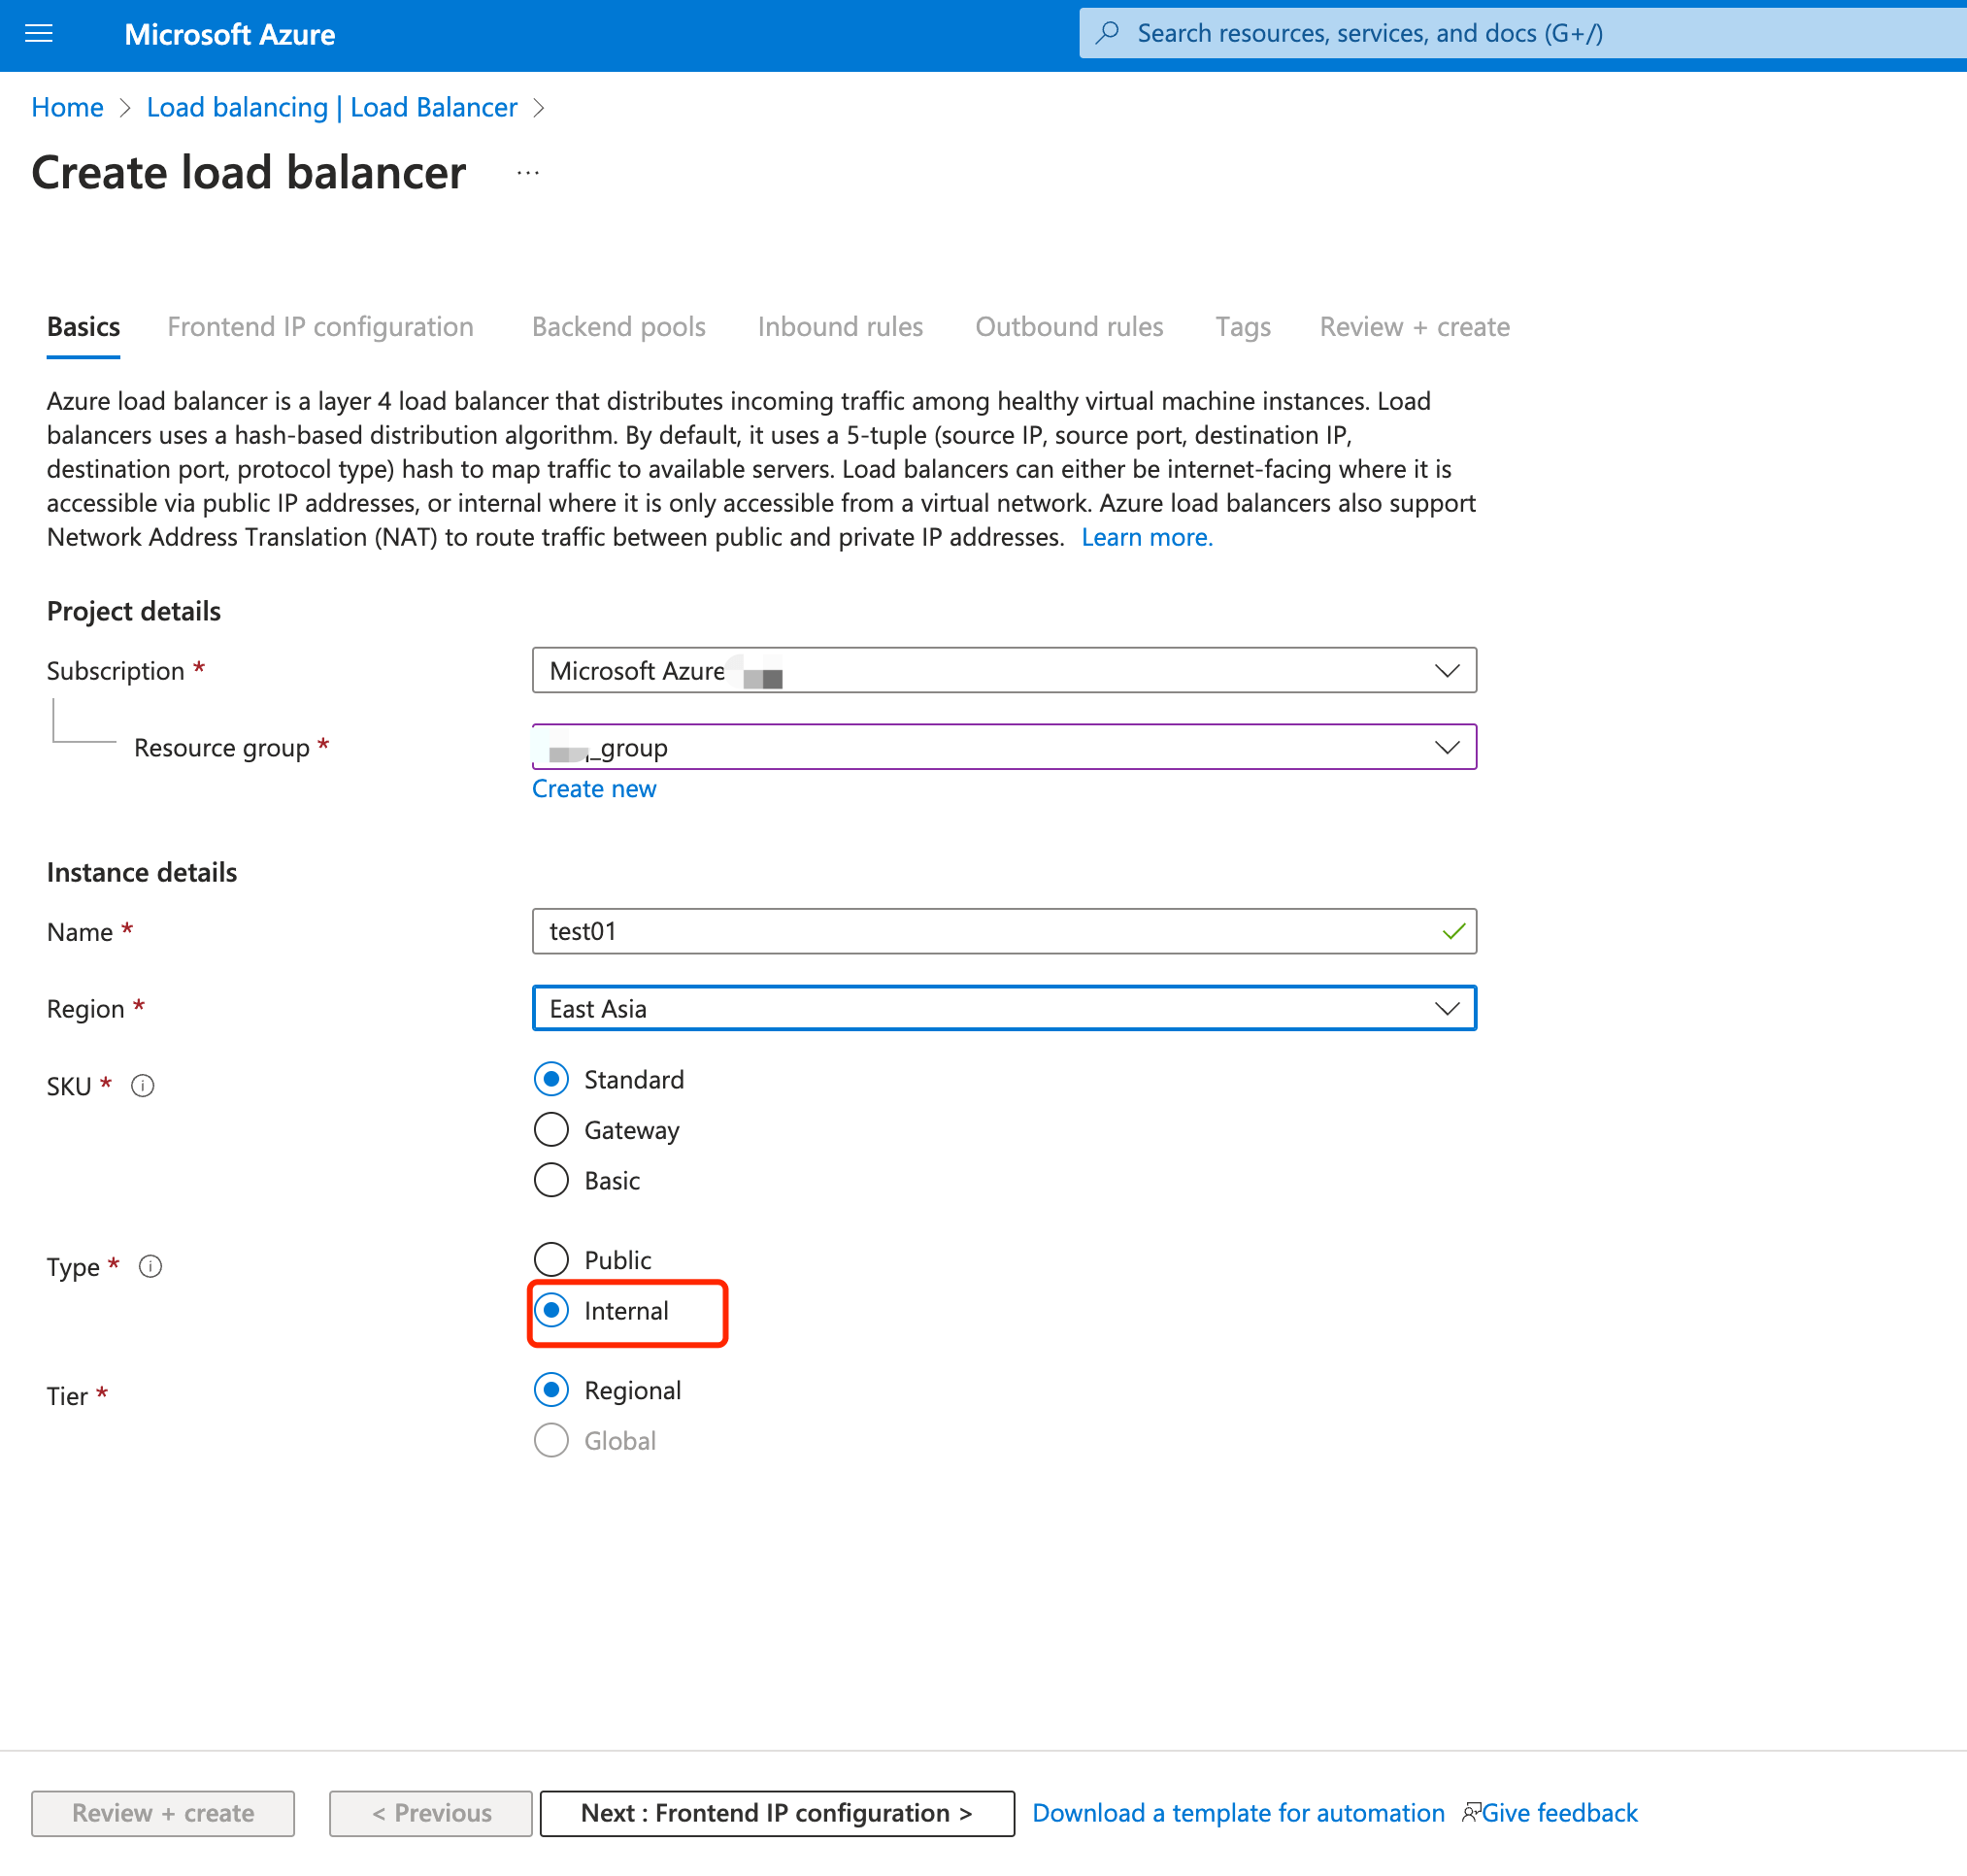Screen dimensions: 1967x1876
Task: View the SKU info tooltip icon
Action: pos(143,1086)
